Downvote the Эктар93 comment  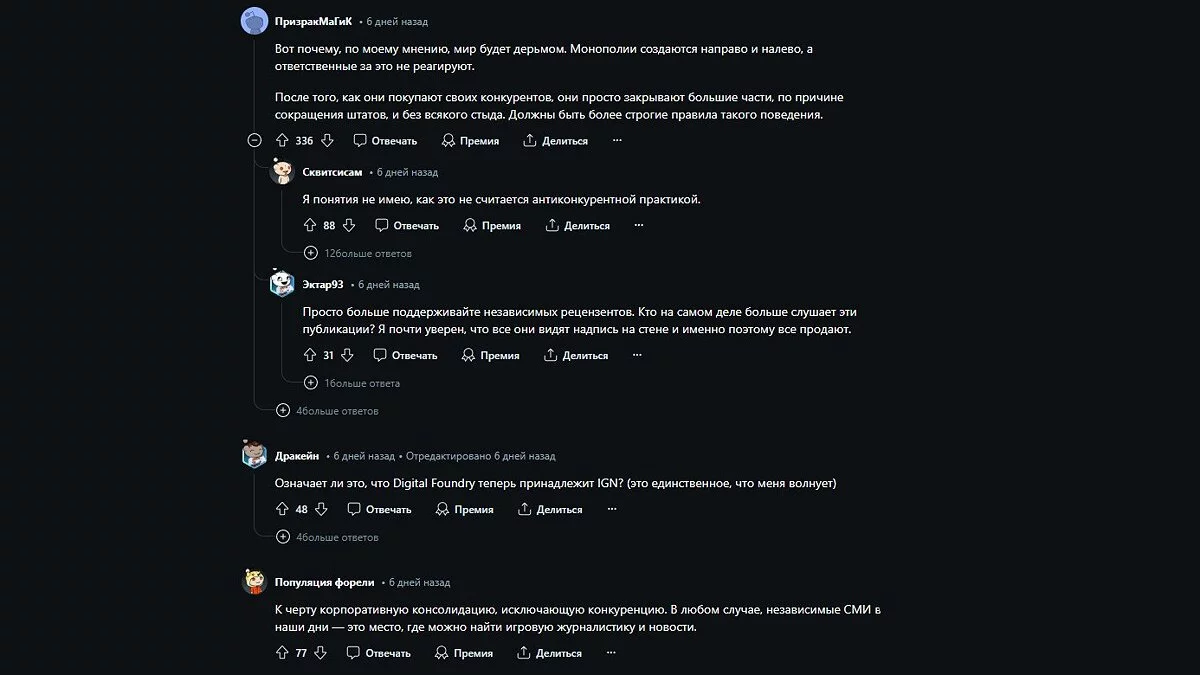click(x=347, y=355)
